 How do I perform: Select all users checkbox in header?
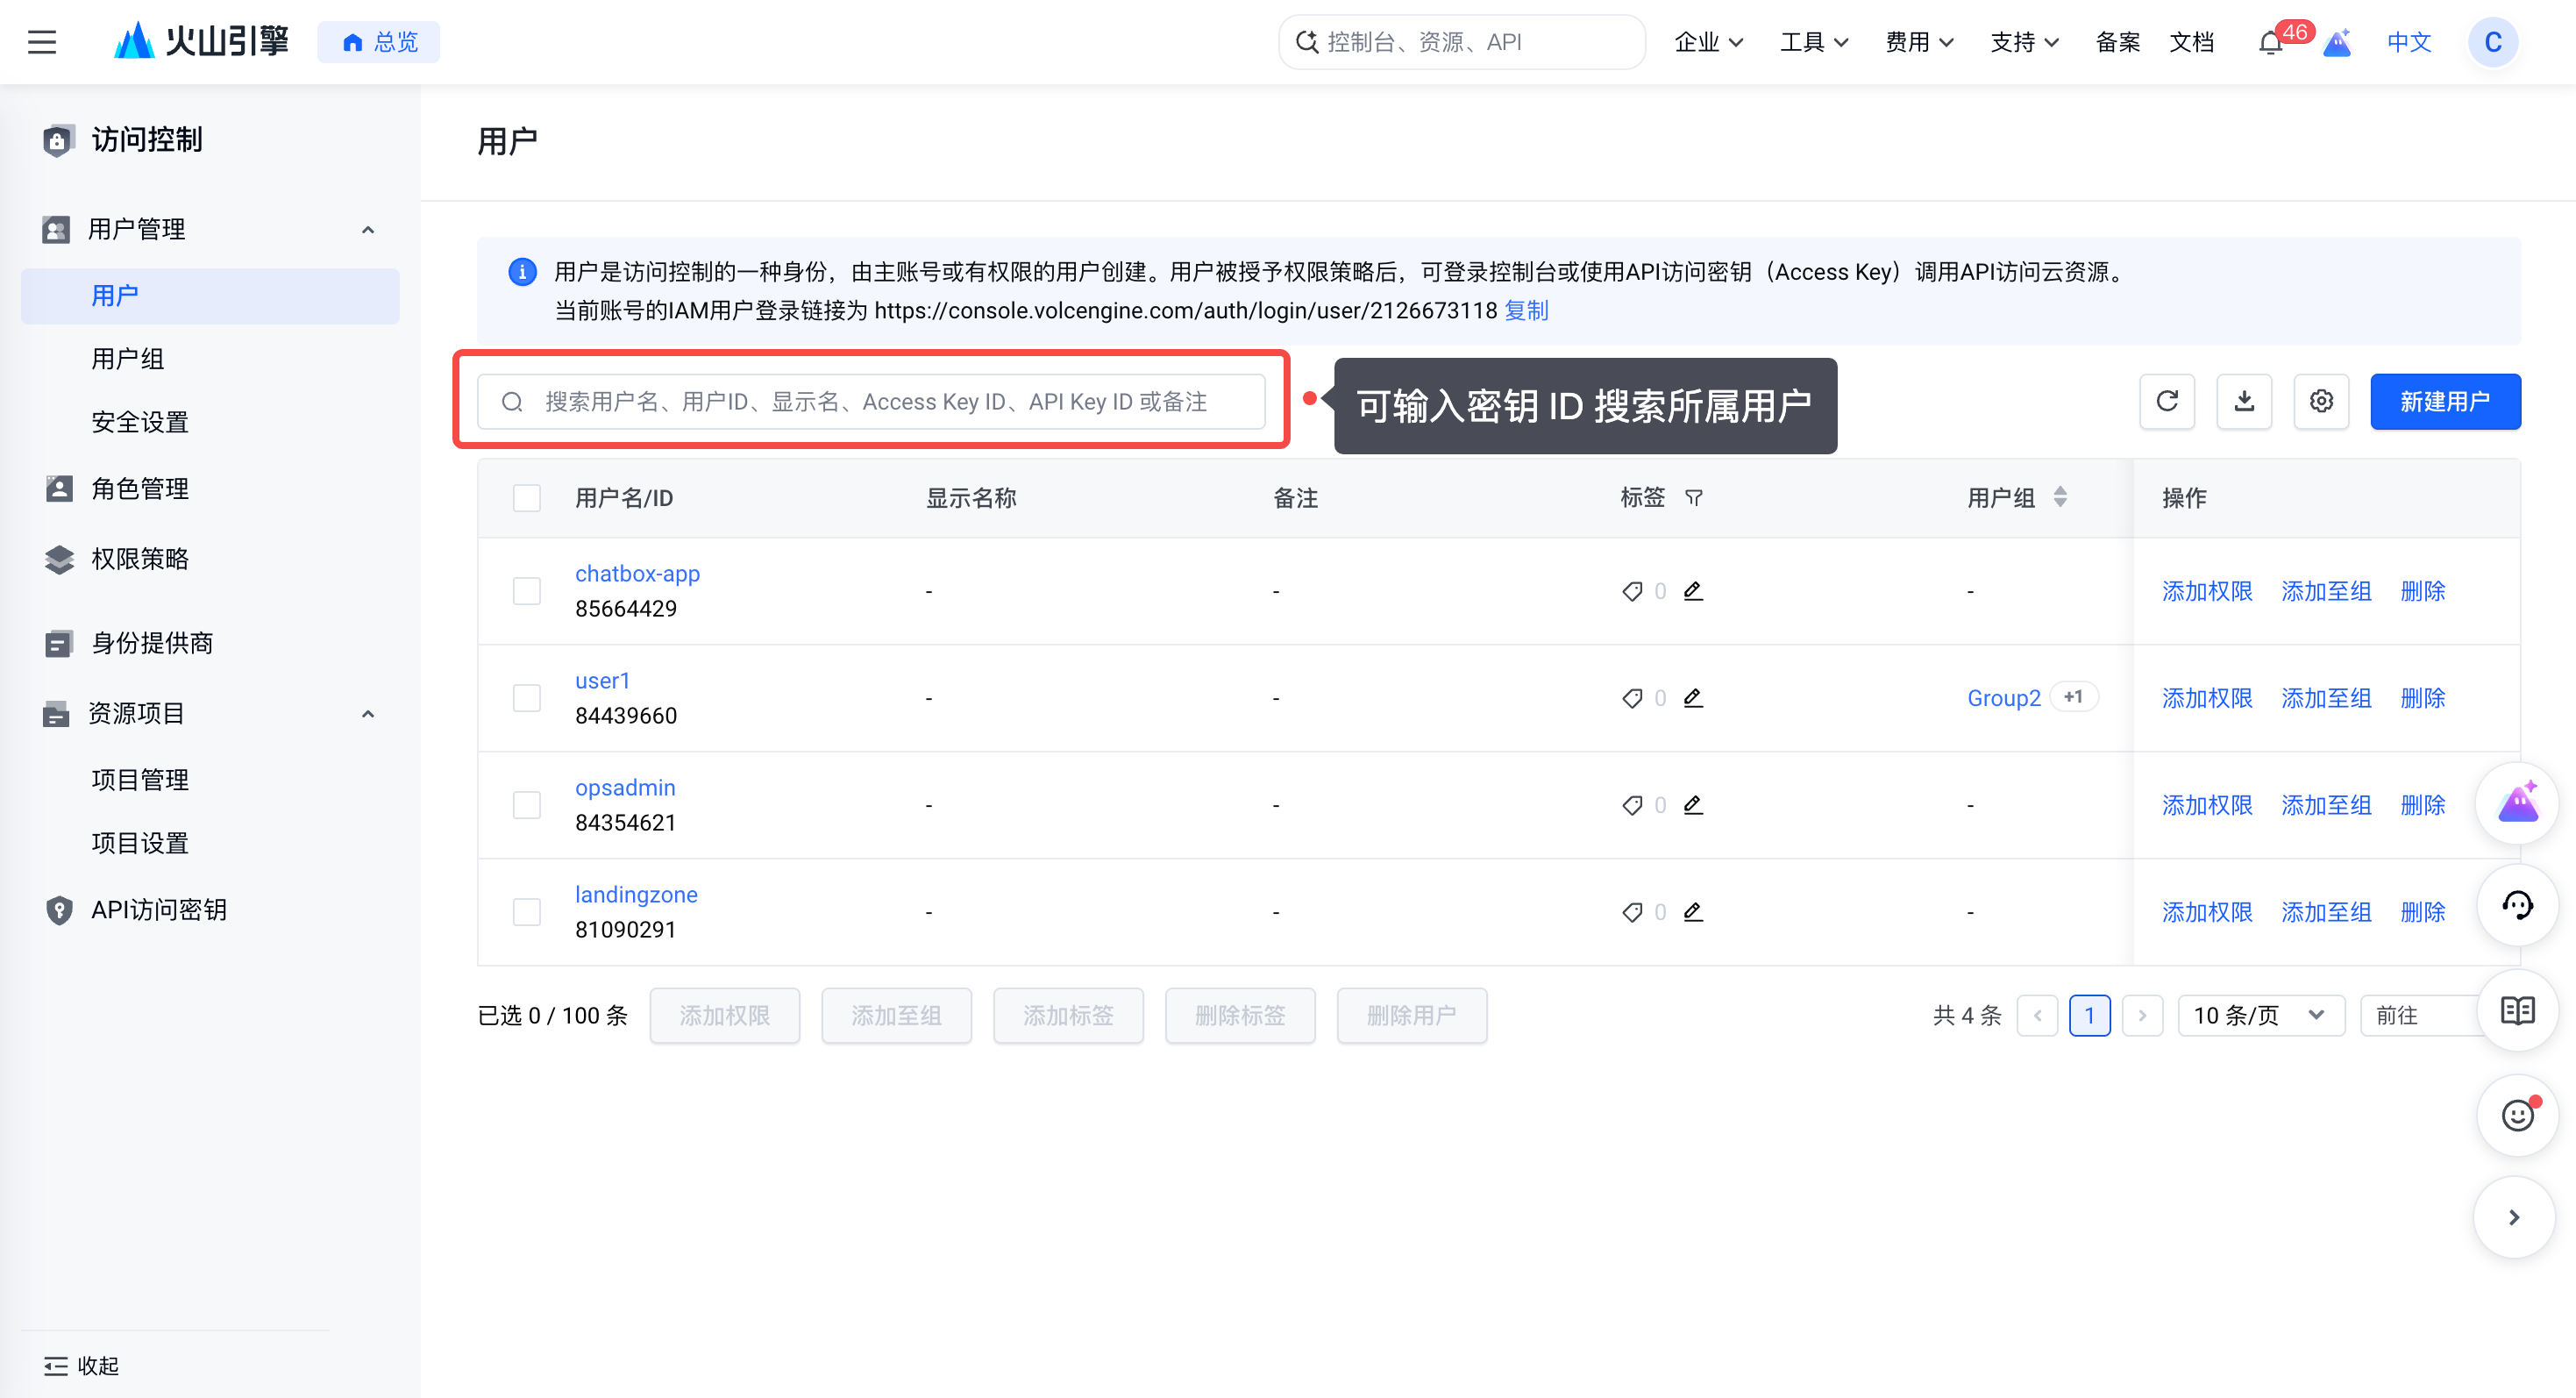[527, 498]
